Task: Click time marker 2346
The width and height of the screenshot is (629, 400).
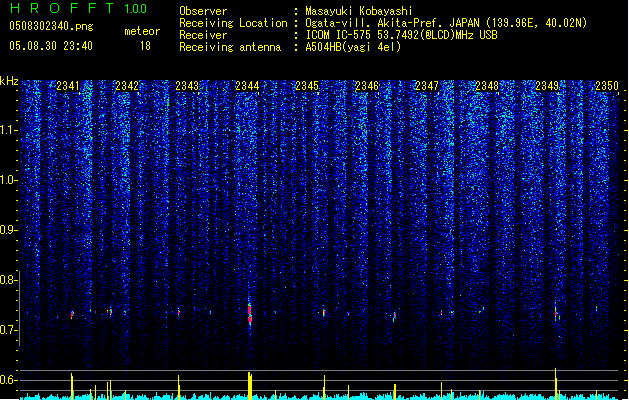Action: 367,86
